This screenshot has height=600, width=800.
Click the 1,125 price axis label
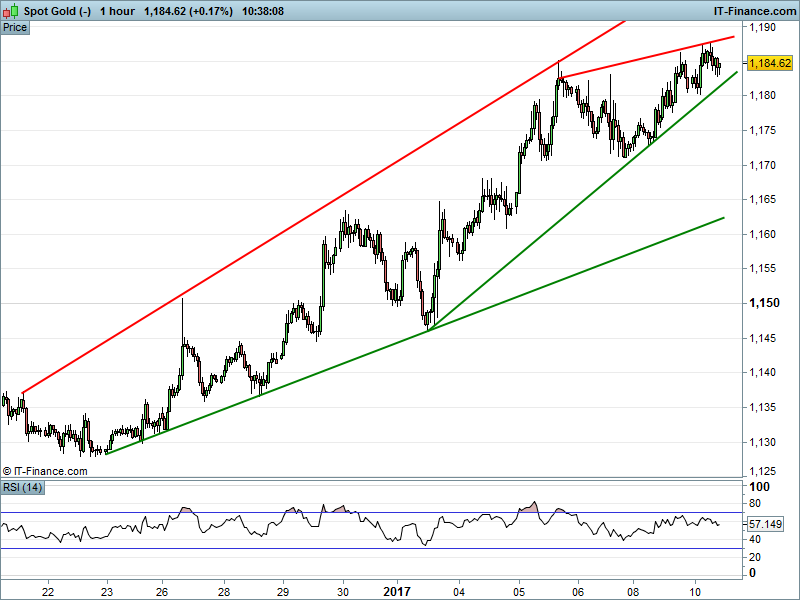pos(762,471)
